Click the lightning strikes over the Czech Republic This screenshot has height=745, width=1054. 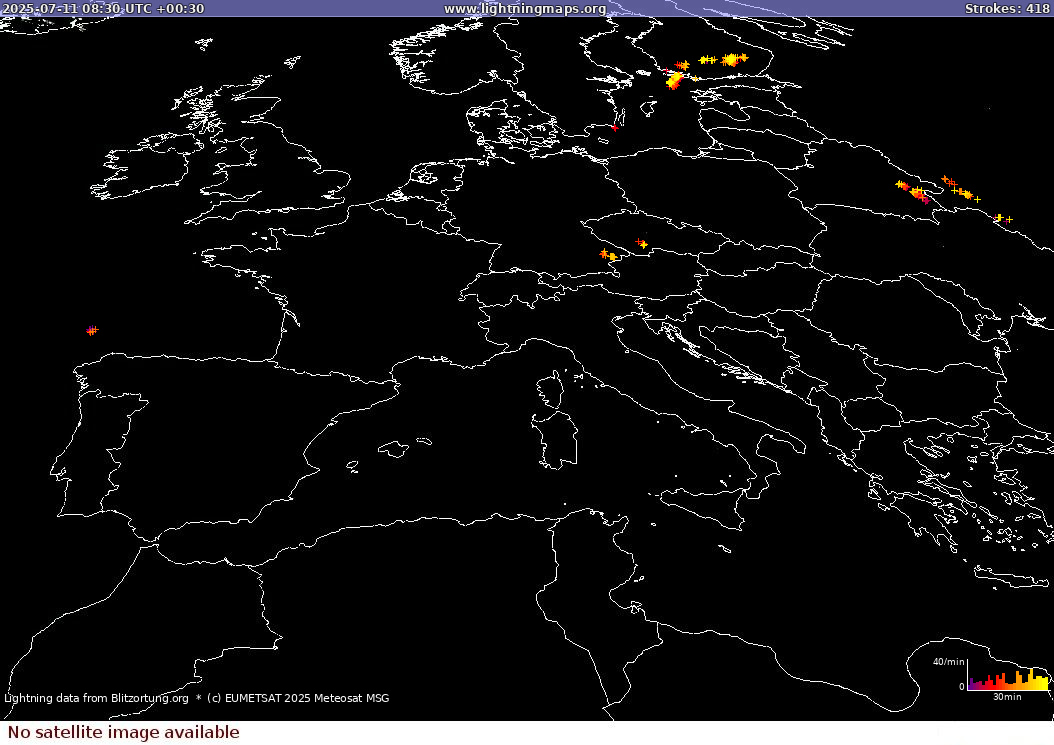[641, 243]
